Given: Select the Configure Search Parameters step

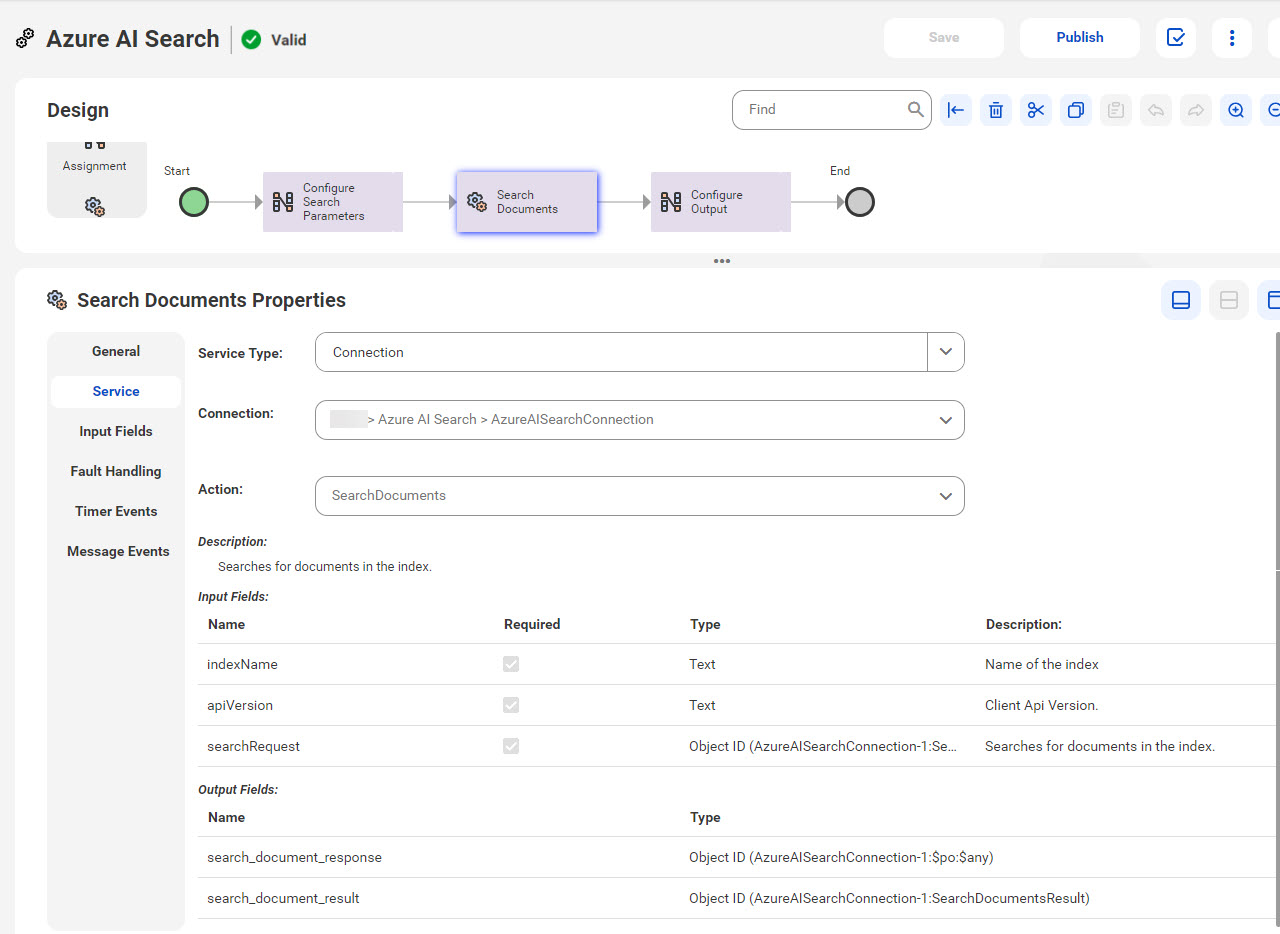Looking at the screenshot, I should pos(333,202).
